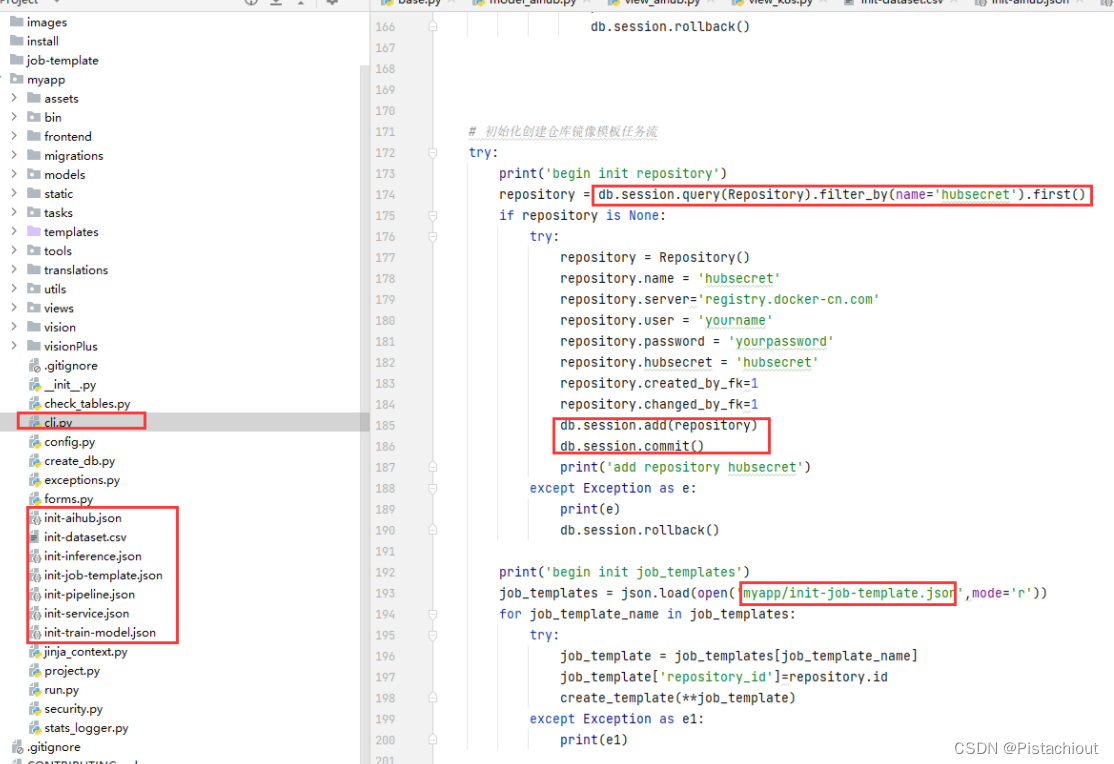1114x764 pixels.
Task: Click the init-inference.json file icon
Action: 35,556
